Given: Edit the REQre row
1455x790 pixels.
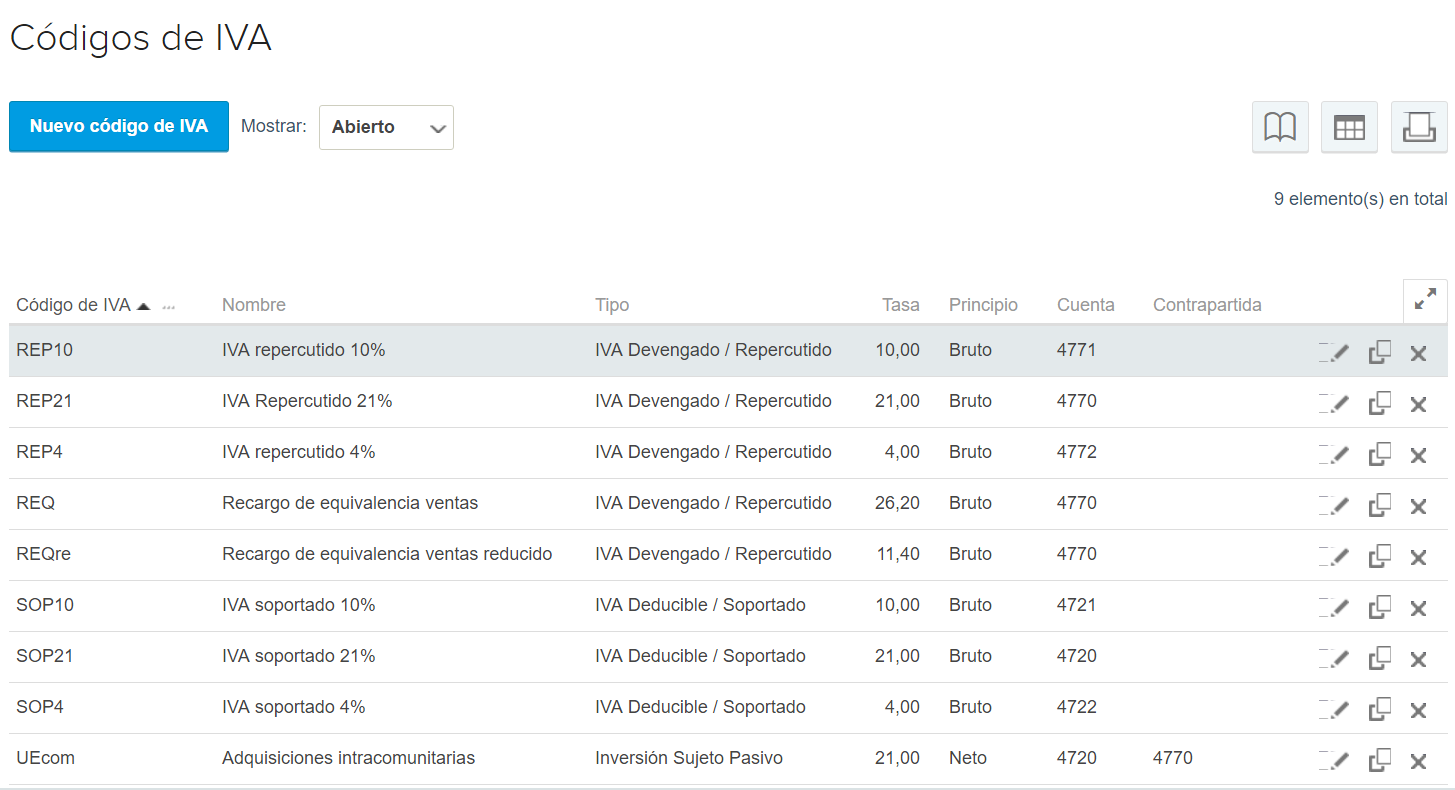Looking at the screenshot, I should (x=1334, y=555).
